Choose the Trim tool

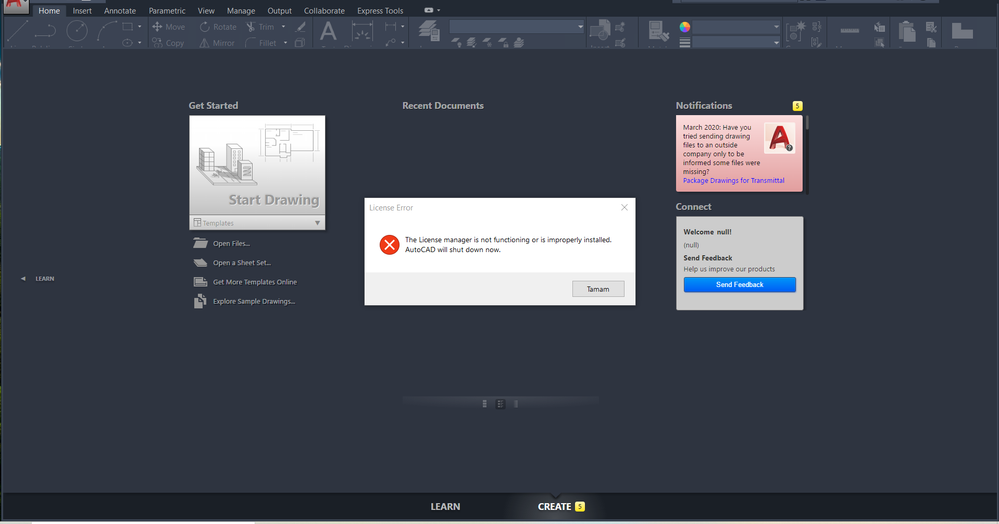260,27
